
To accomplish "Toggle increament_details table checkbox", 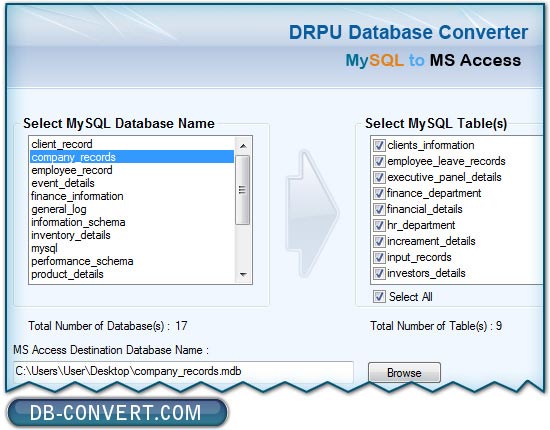I will coord(379,241).
